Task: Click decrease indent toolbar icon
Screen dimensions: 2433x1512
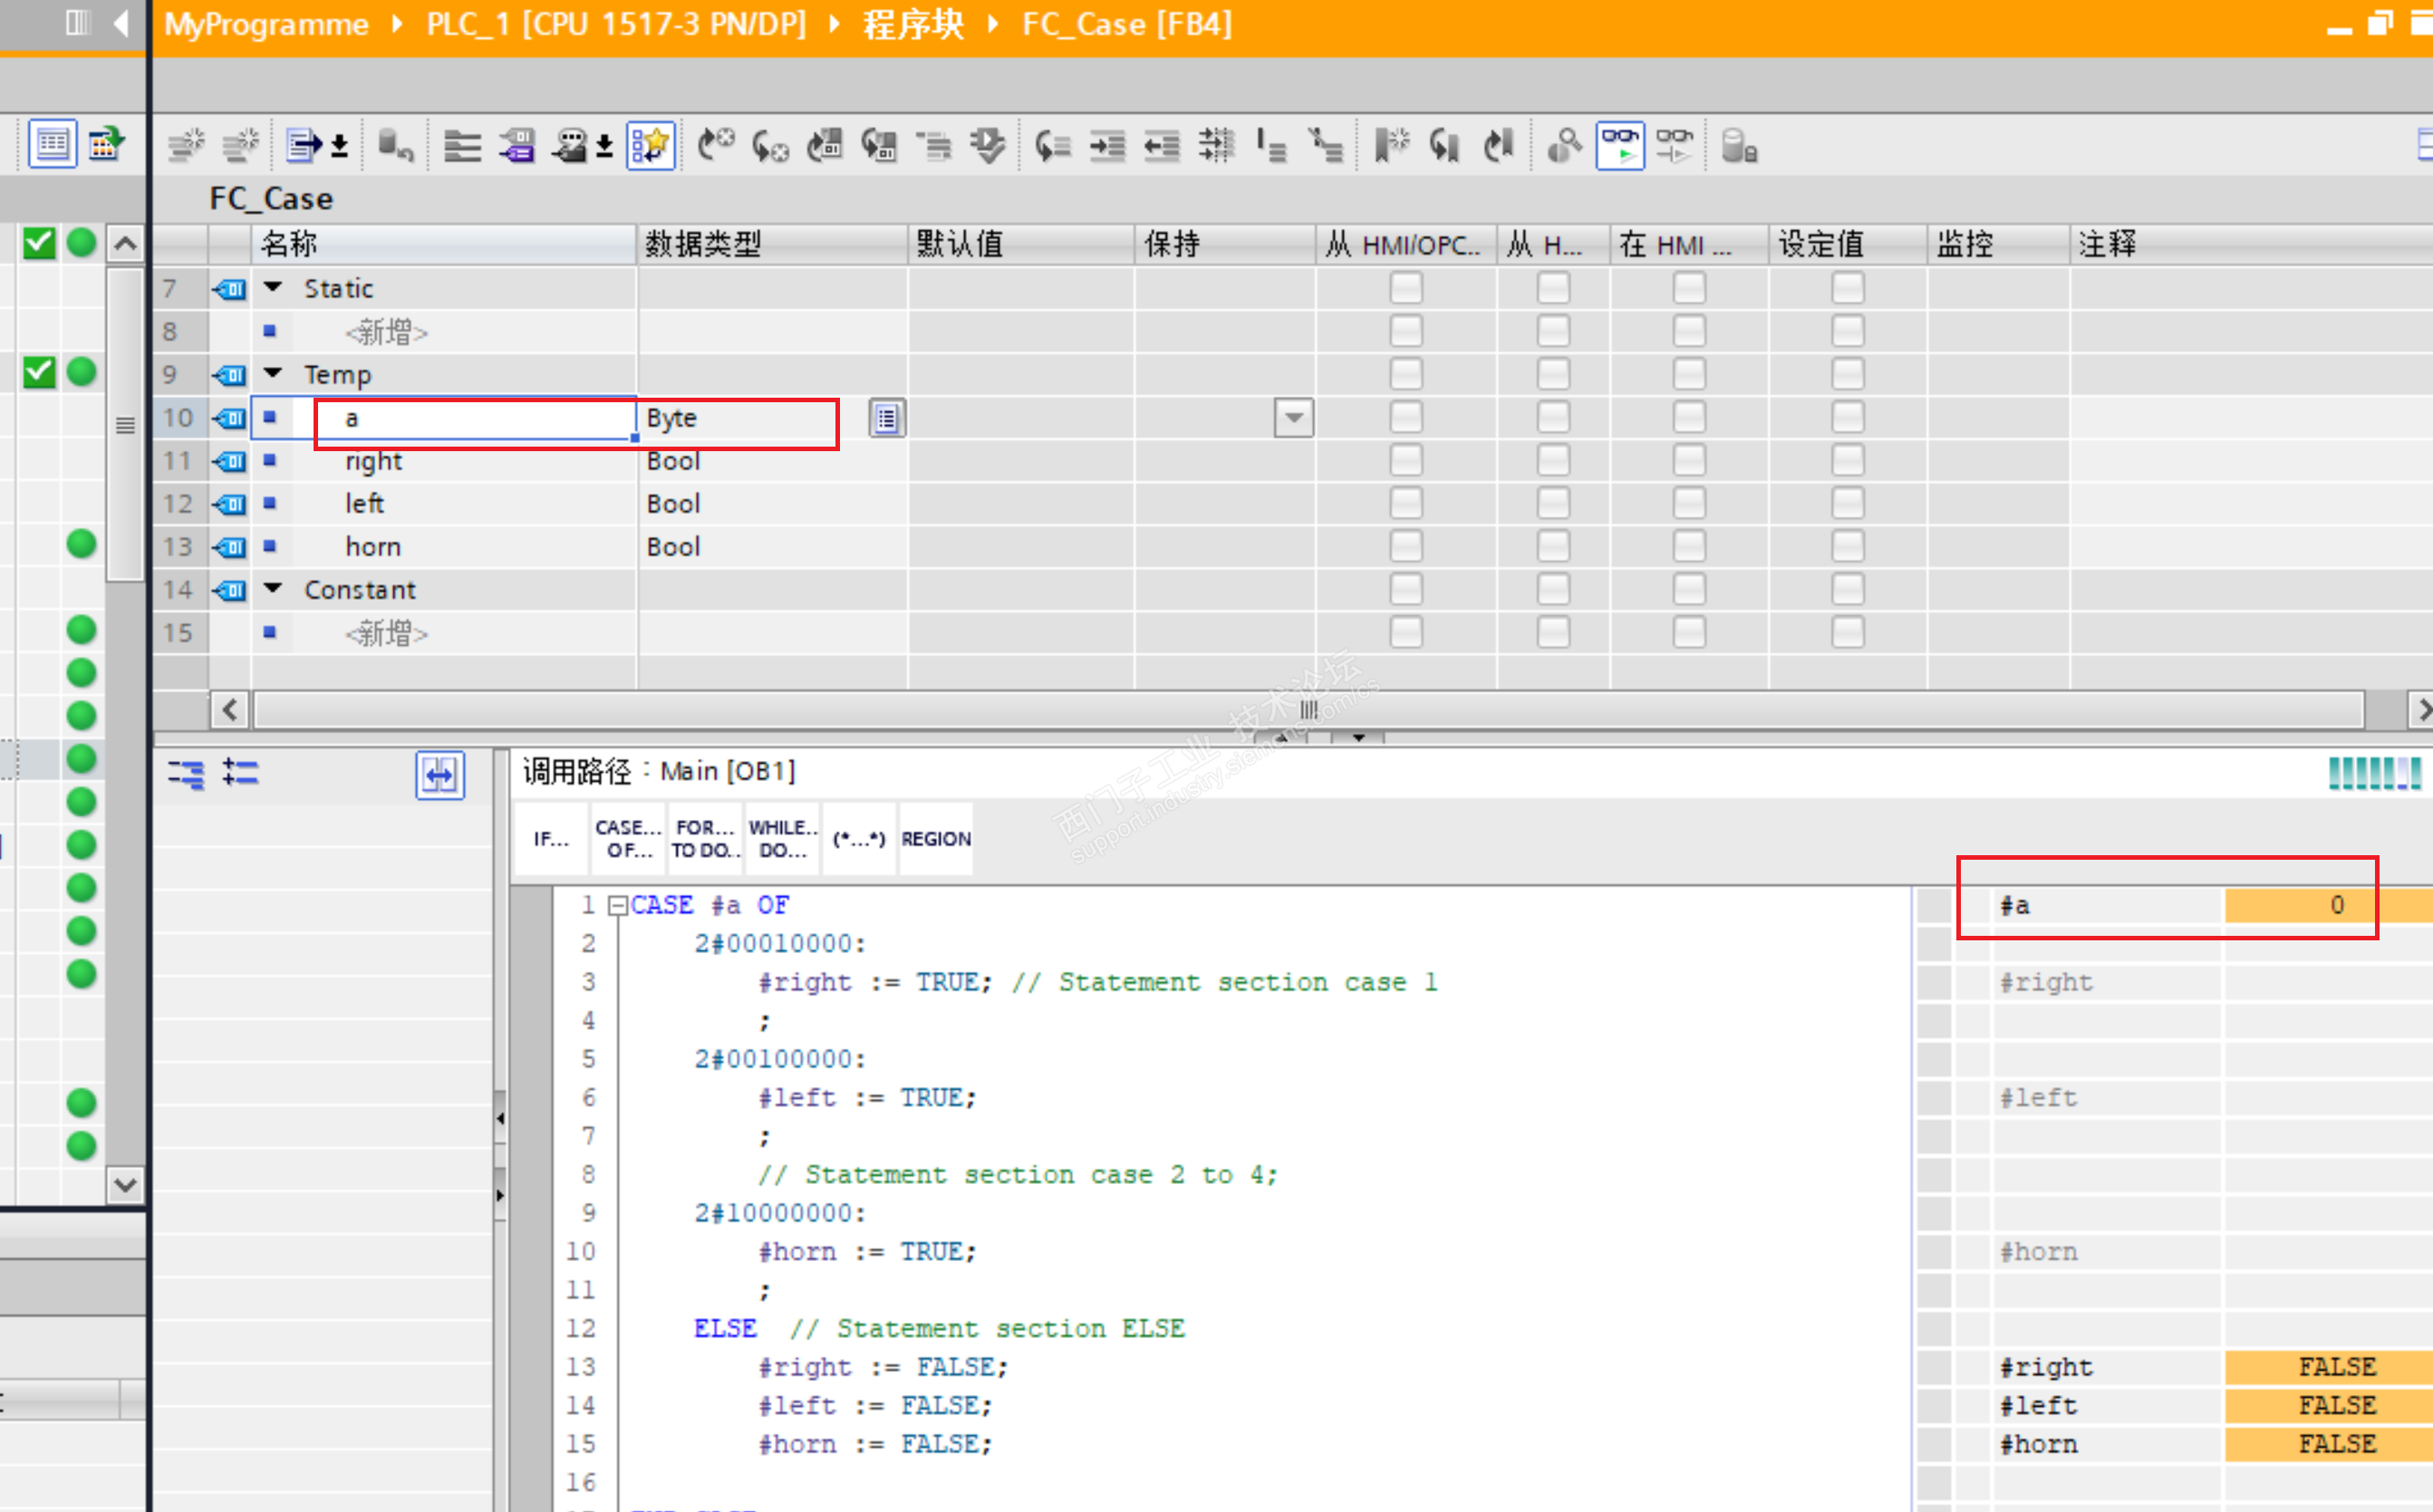Action: tap(1161, 147)
